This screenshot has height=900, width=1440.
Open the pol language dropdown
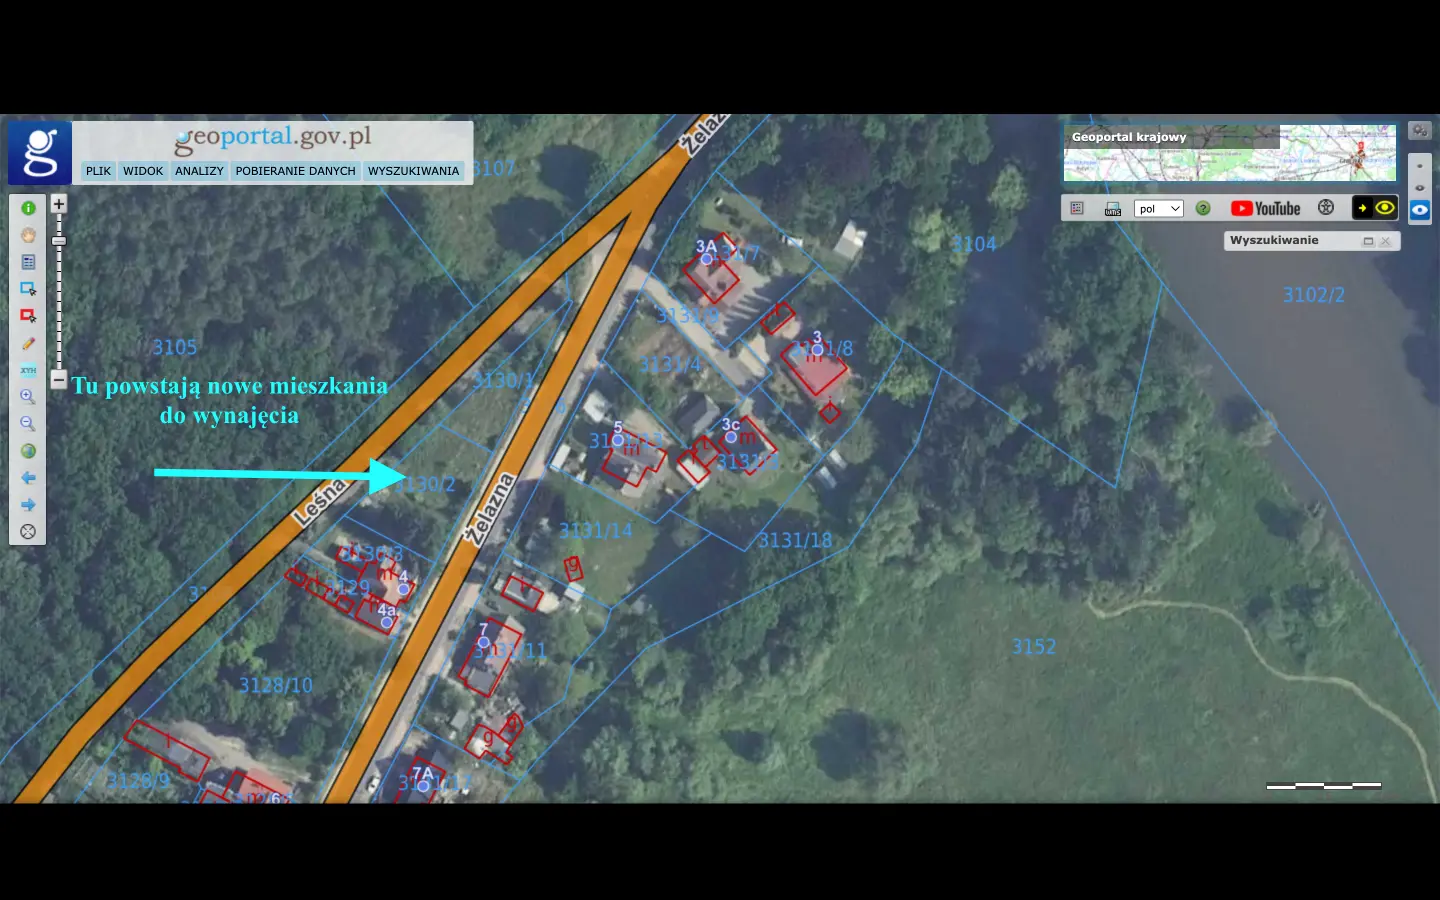pyautogui.click(x=1159, y=209)
